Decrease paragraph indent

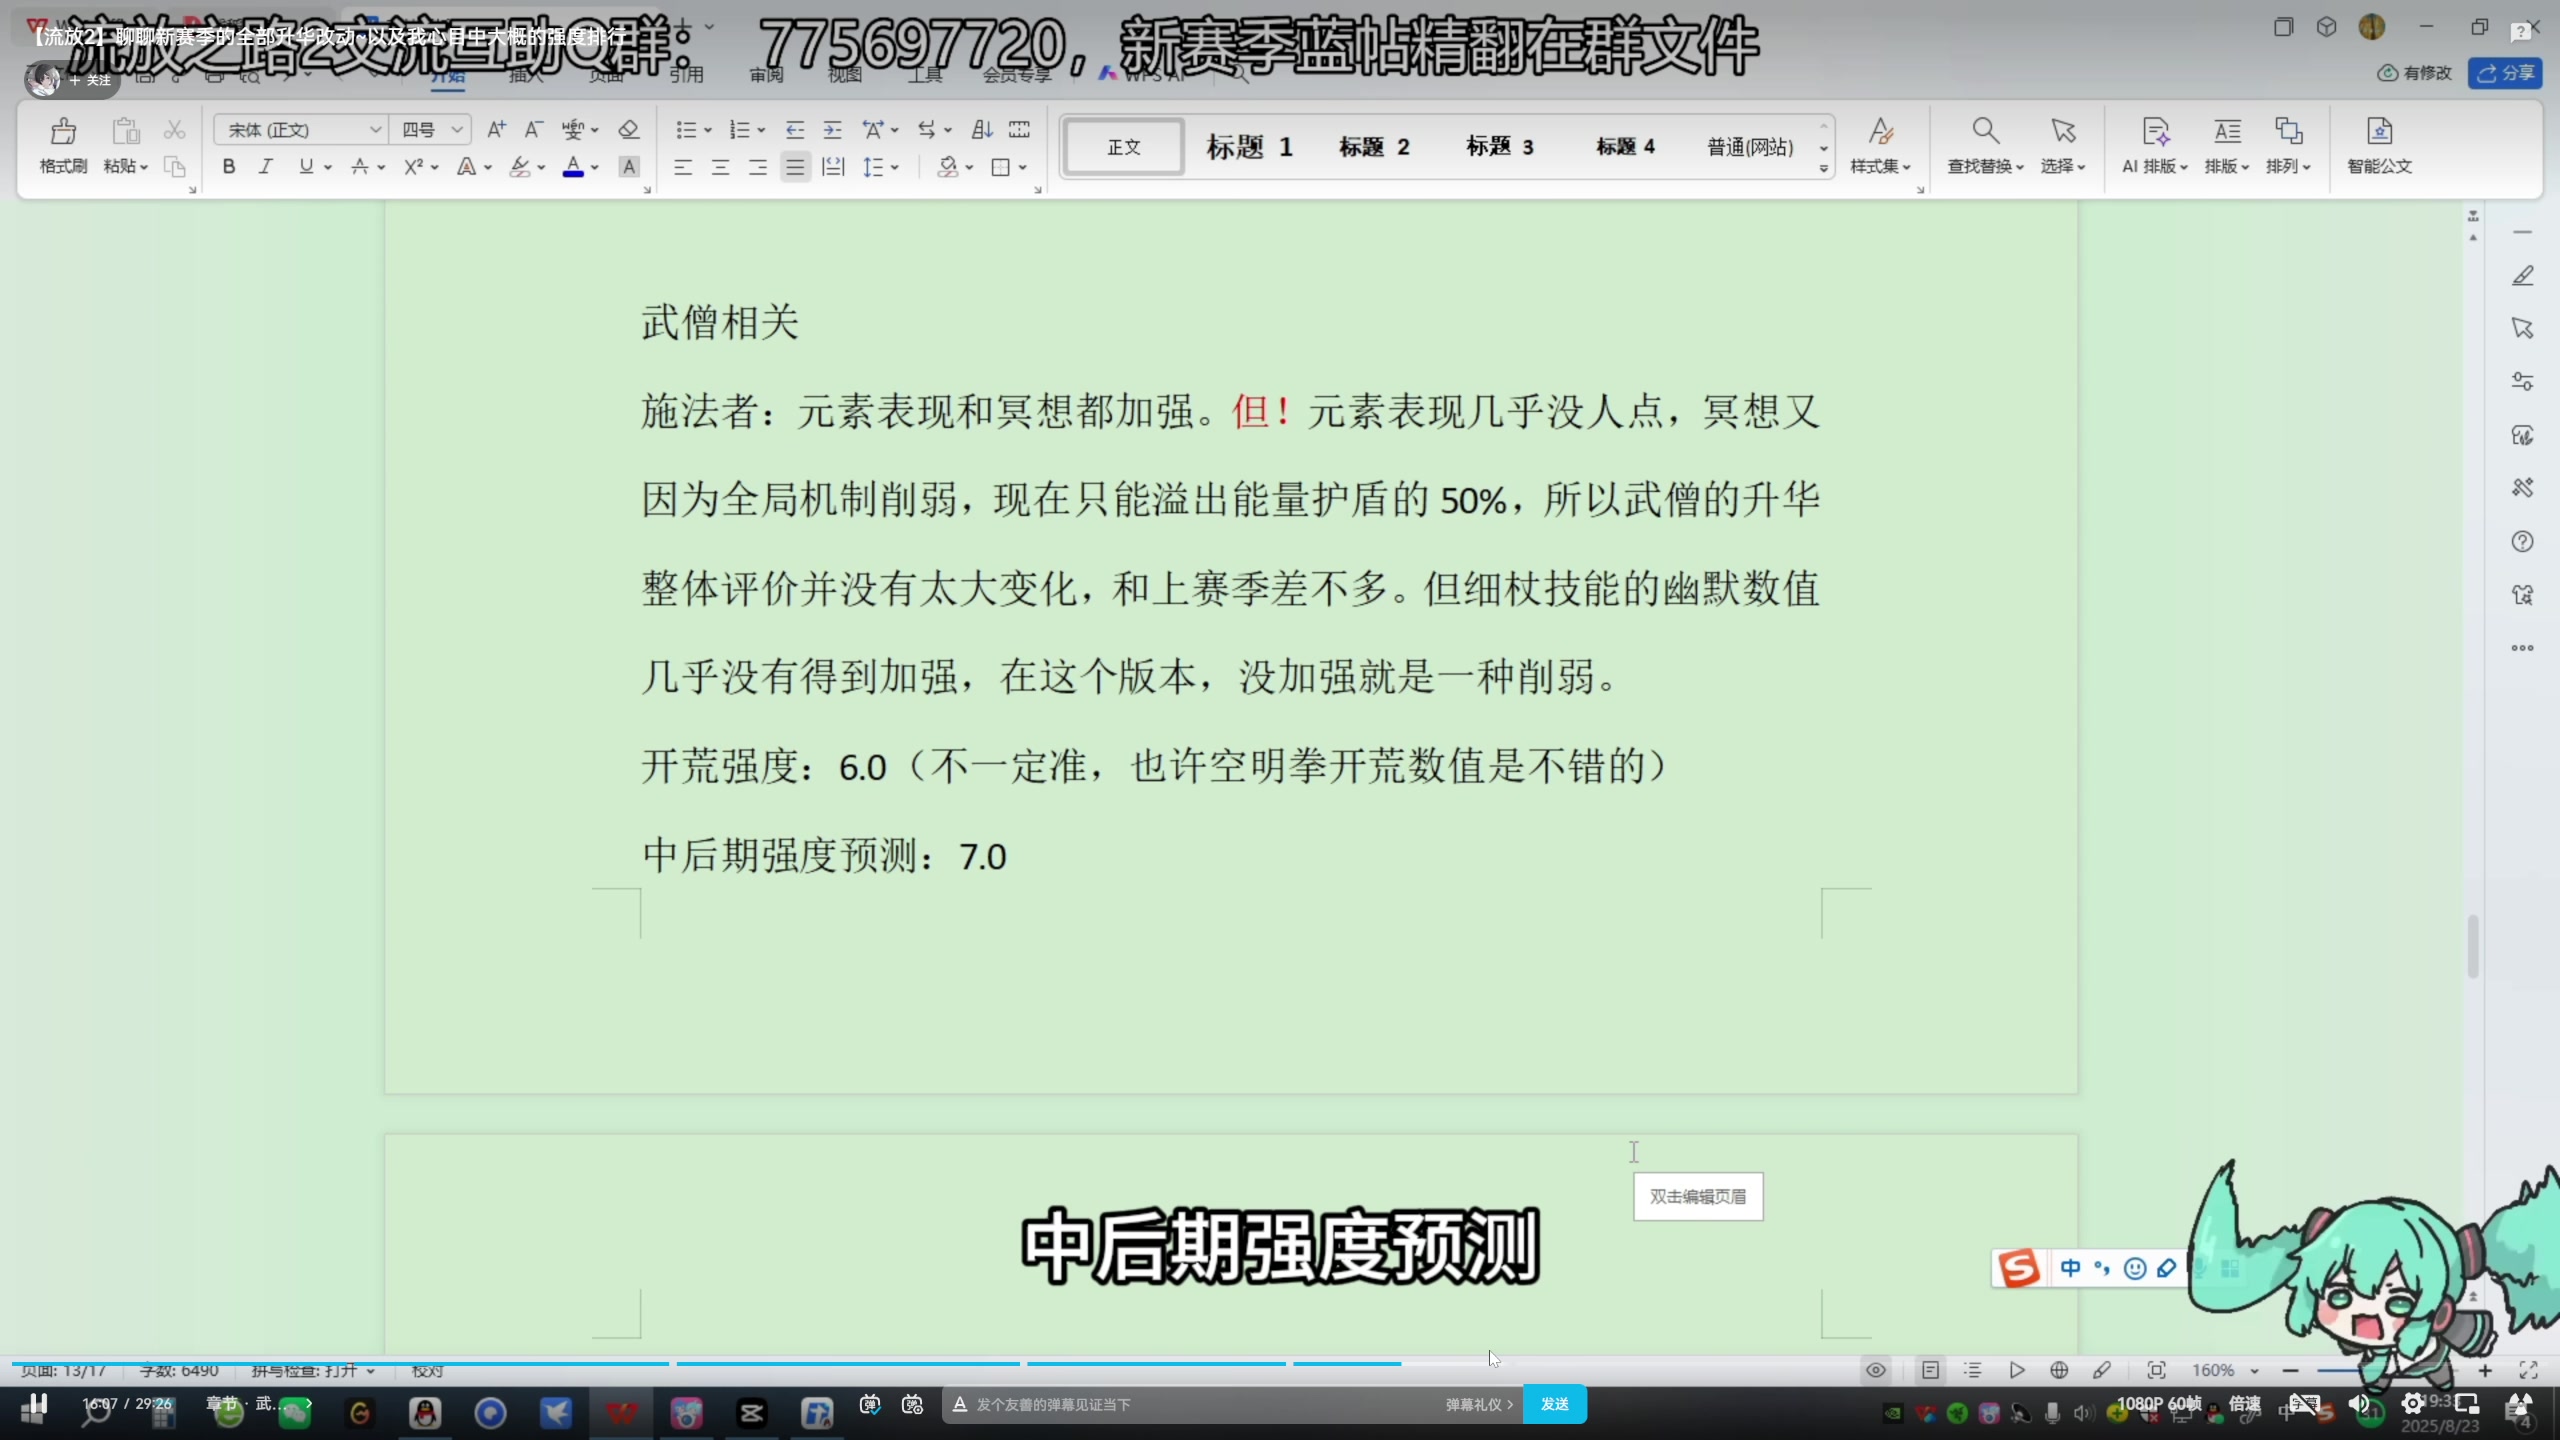[795, 130]
